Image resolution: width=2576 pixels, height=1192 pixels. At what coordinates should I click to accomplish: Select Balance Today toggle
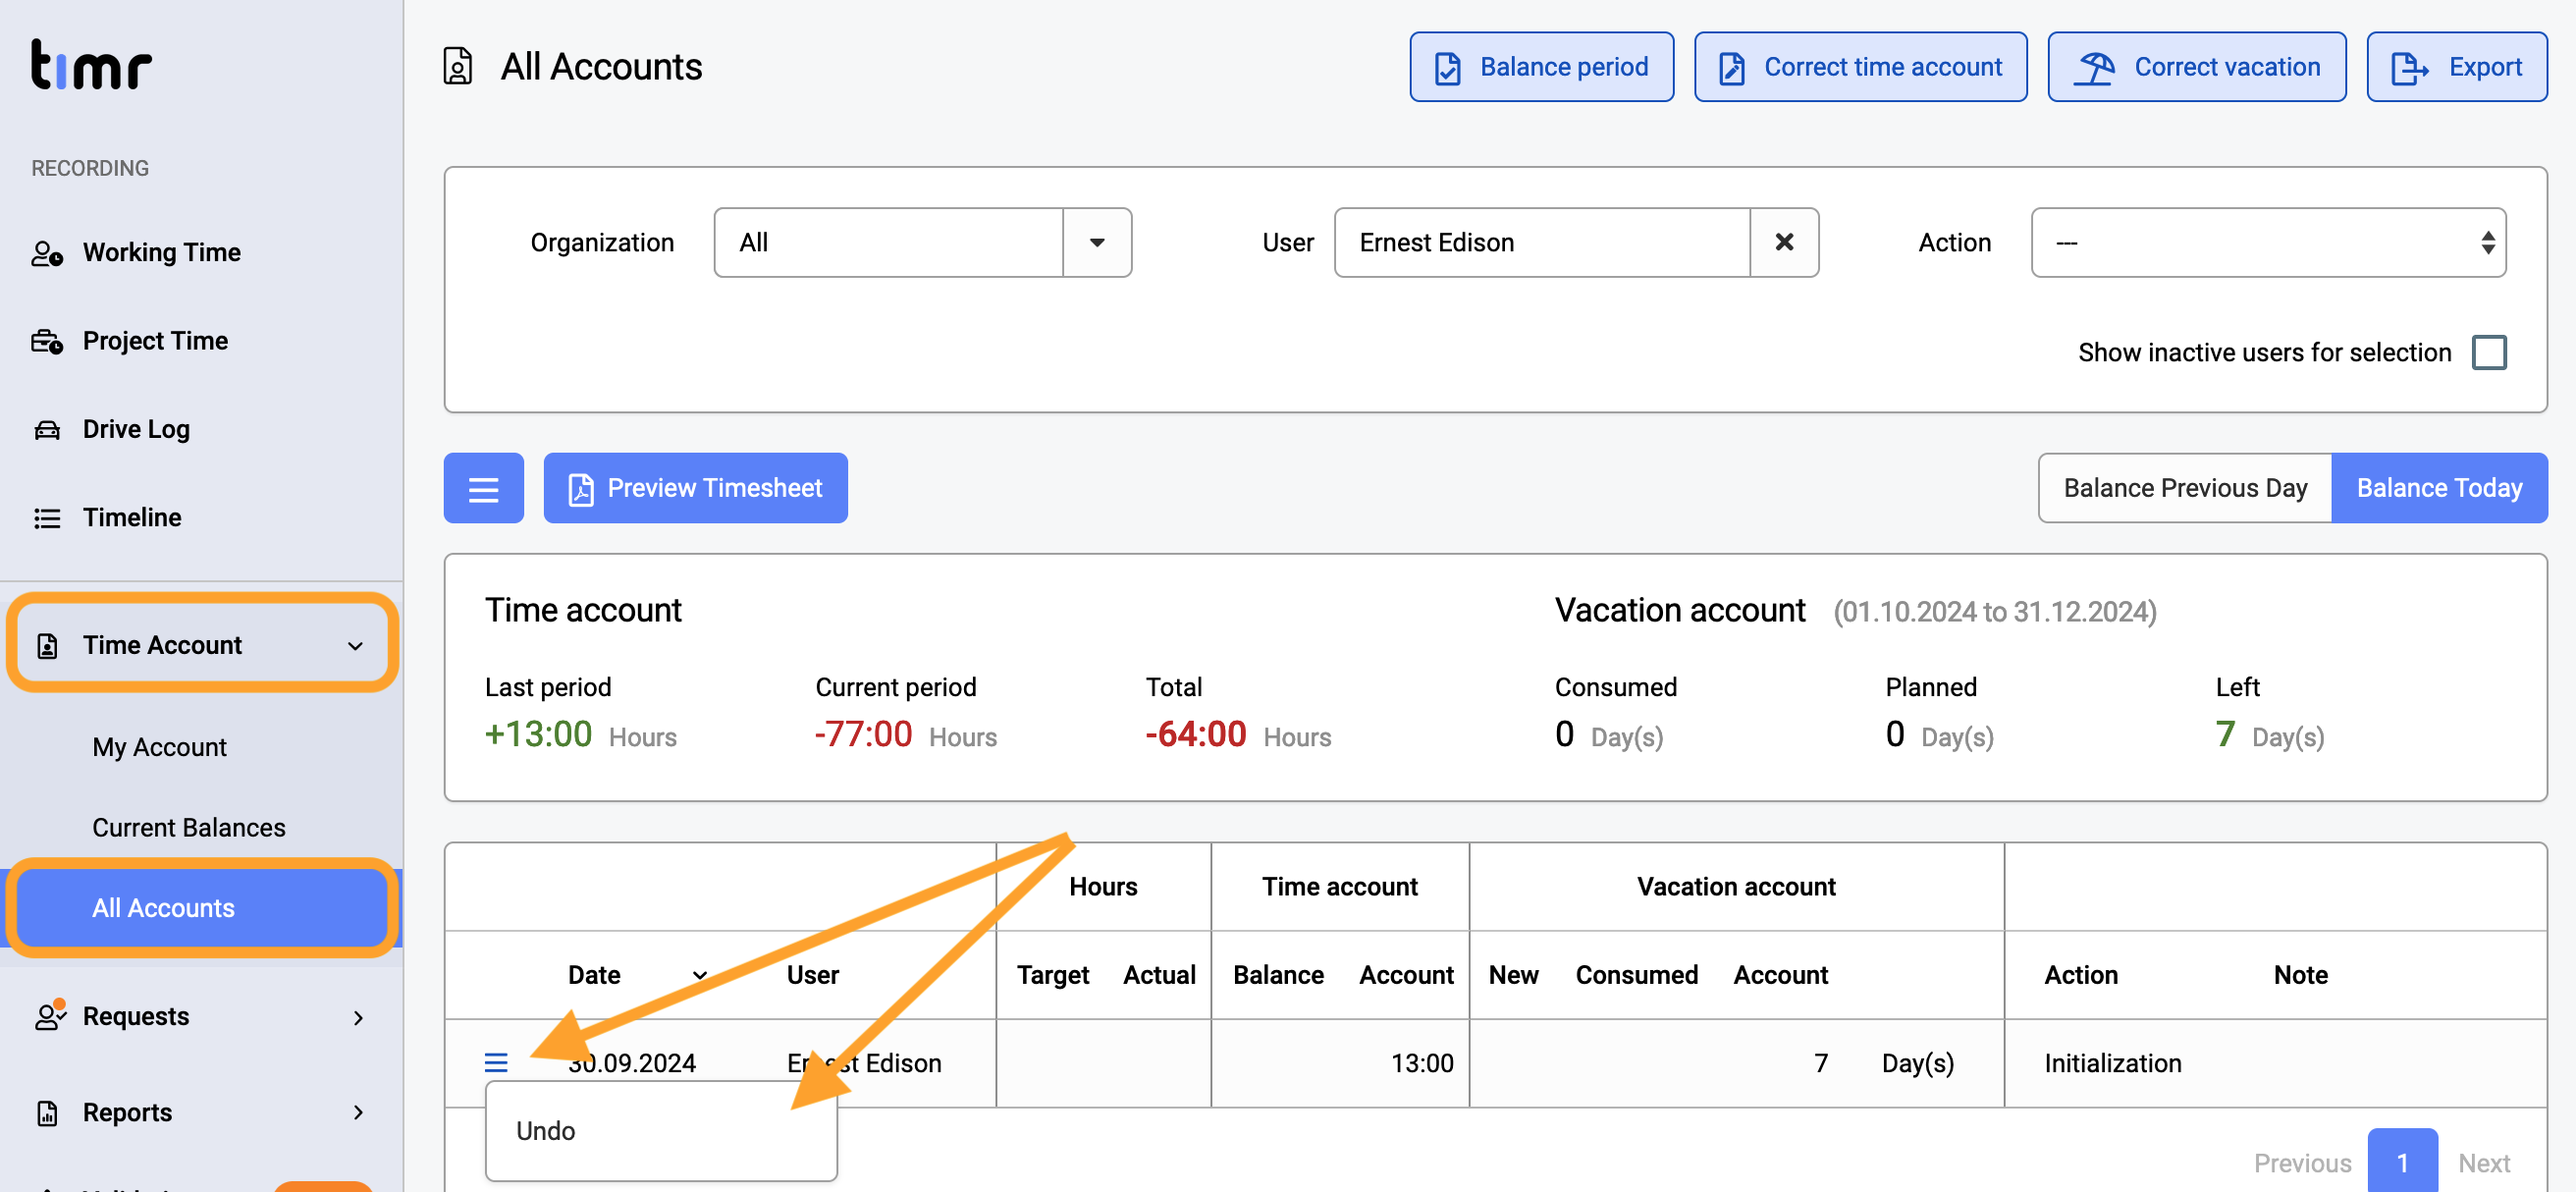[x=2439, y=488]
